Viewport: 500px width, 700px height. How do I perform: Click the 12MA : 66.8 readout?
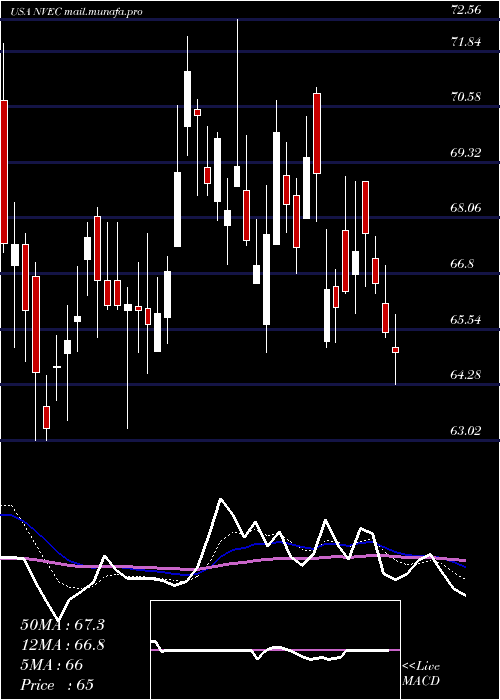click(x=62, y=645)
